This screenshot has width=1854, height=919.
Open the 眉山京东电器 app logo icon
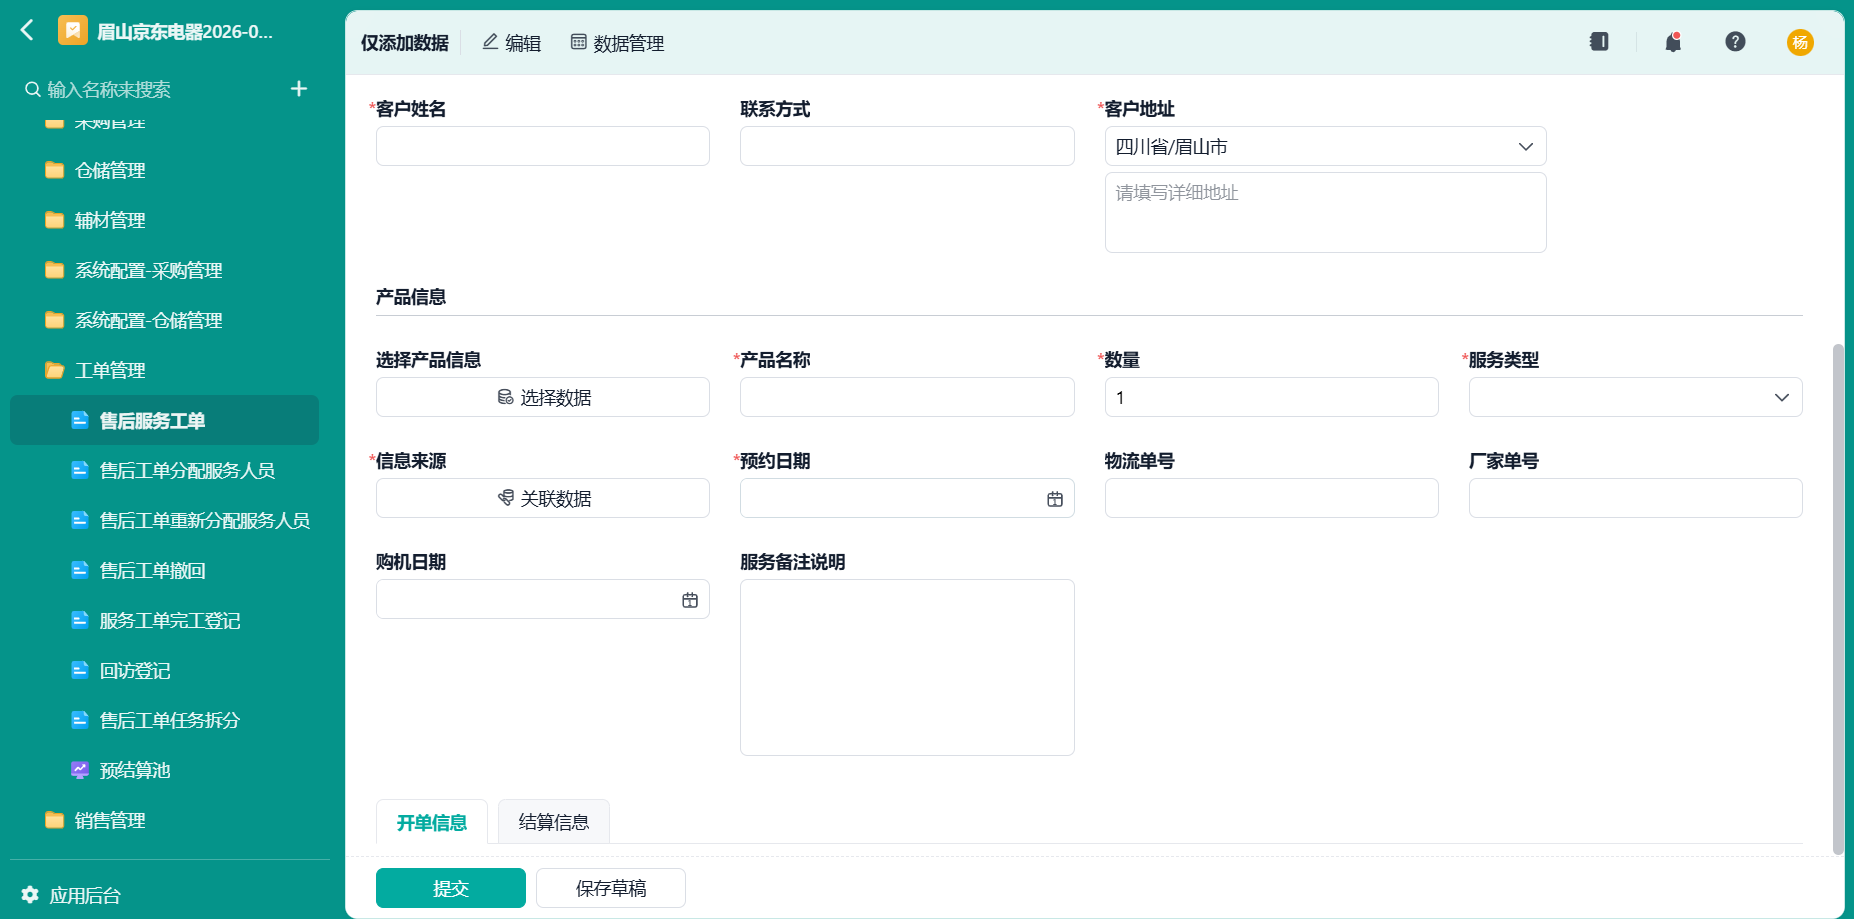pyautogui.click(x=73, y=31)
